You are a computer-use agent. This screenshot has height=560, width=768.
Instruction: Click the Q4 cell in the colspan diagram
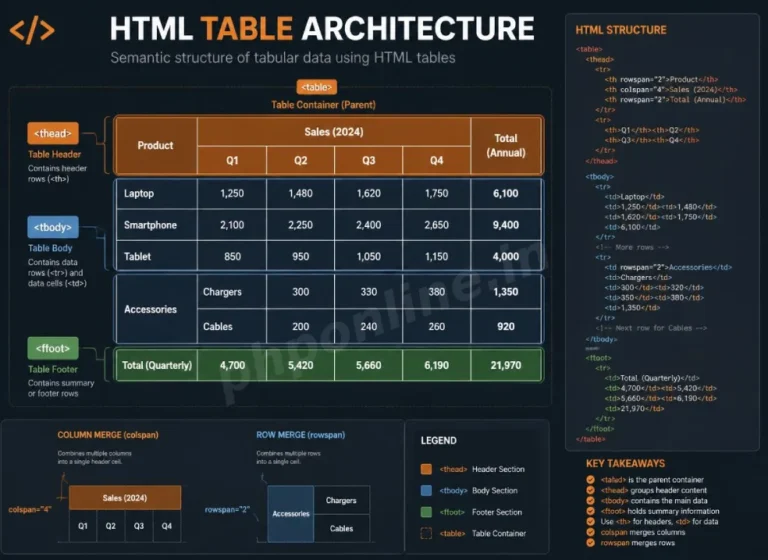[x=167, y=526]
